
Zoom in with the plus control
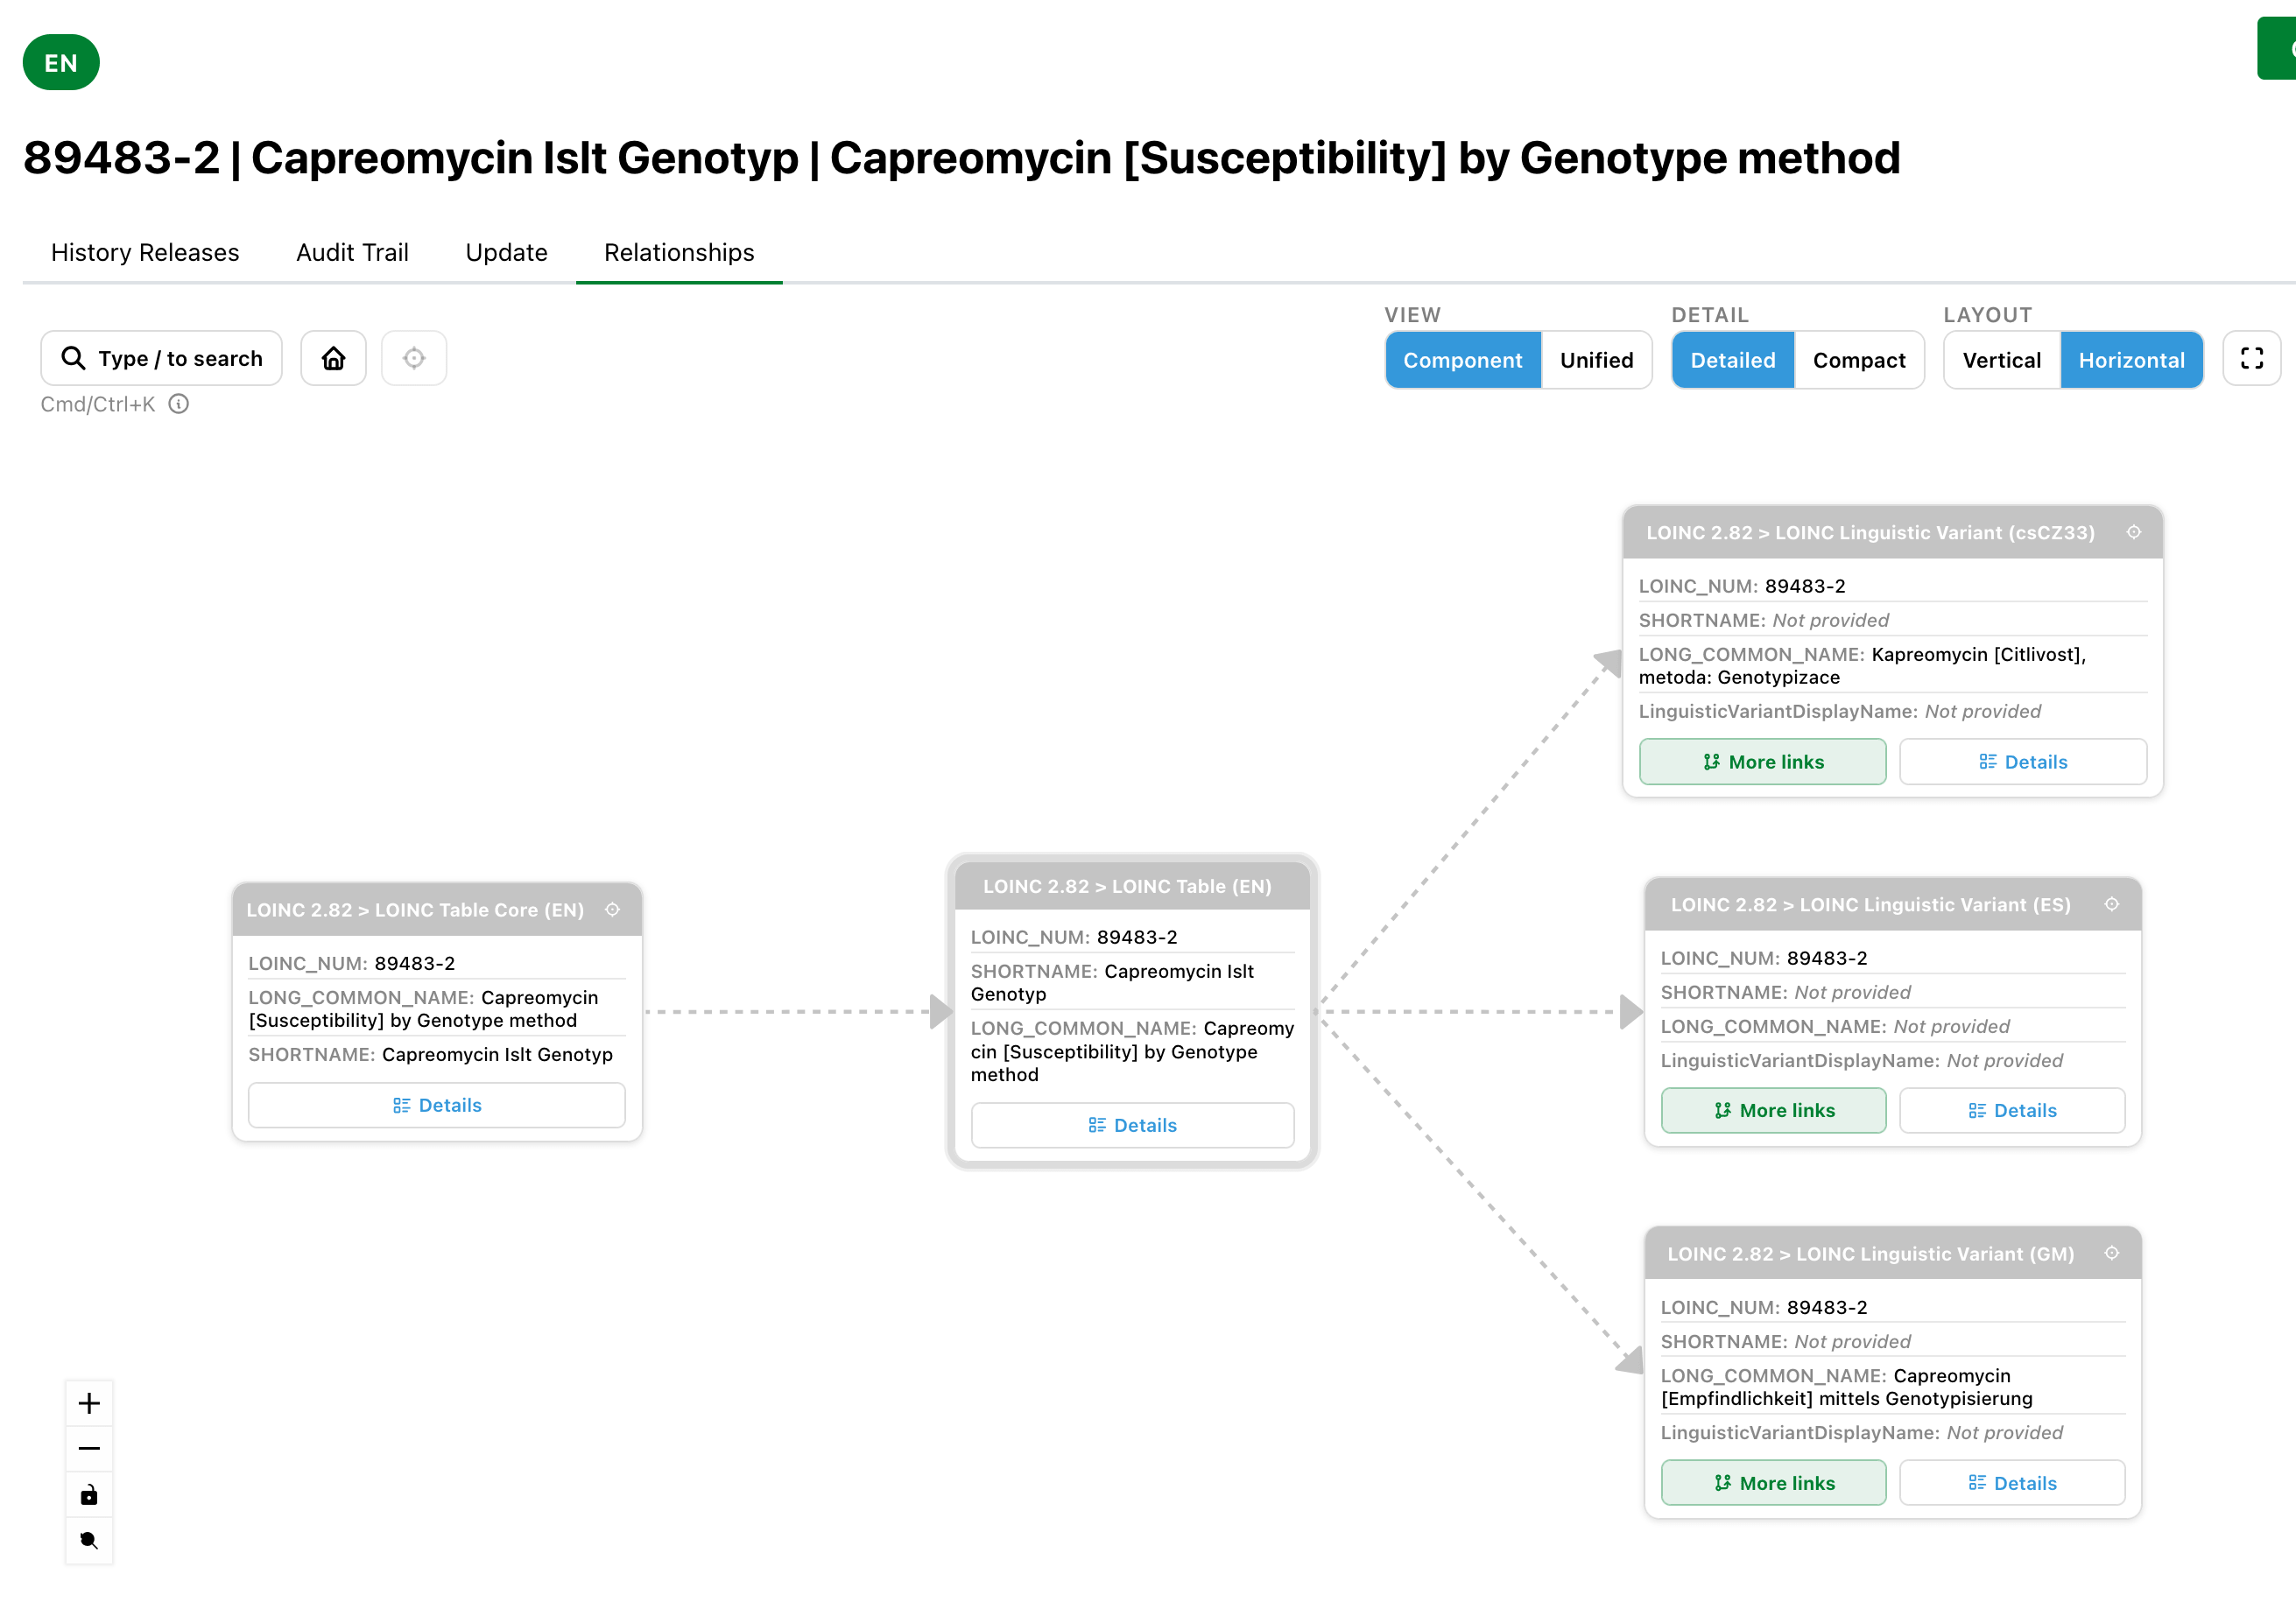pos(89,1404)
